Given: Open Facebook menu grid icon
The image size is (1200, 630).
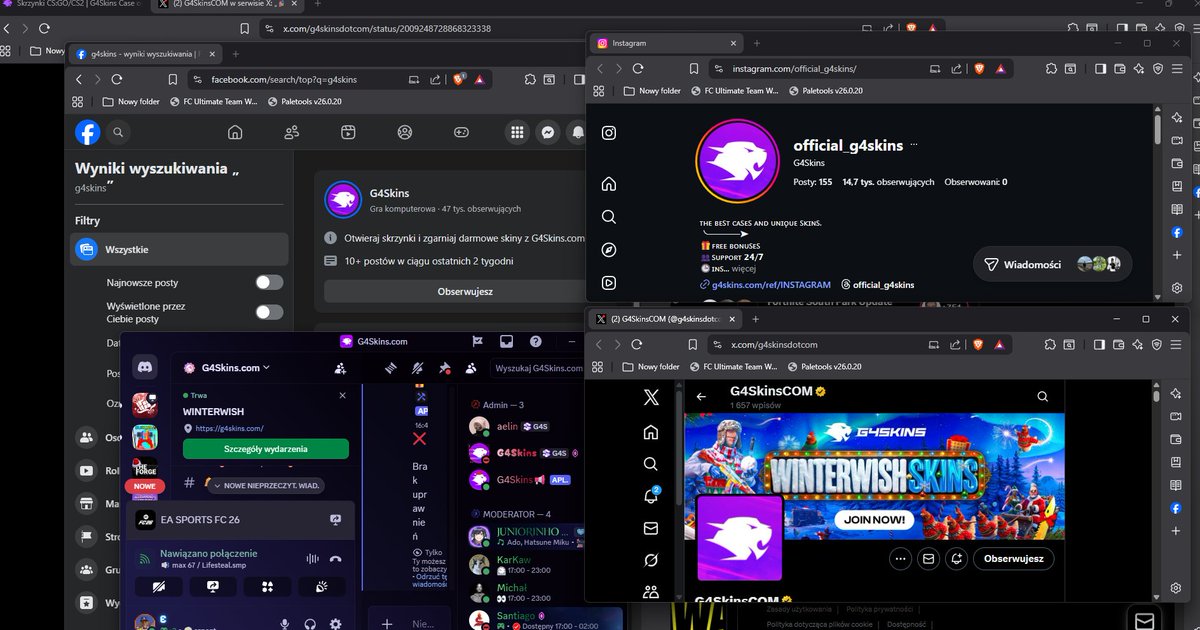Looking at the screenshot, I should click(517, 132).
